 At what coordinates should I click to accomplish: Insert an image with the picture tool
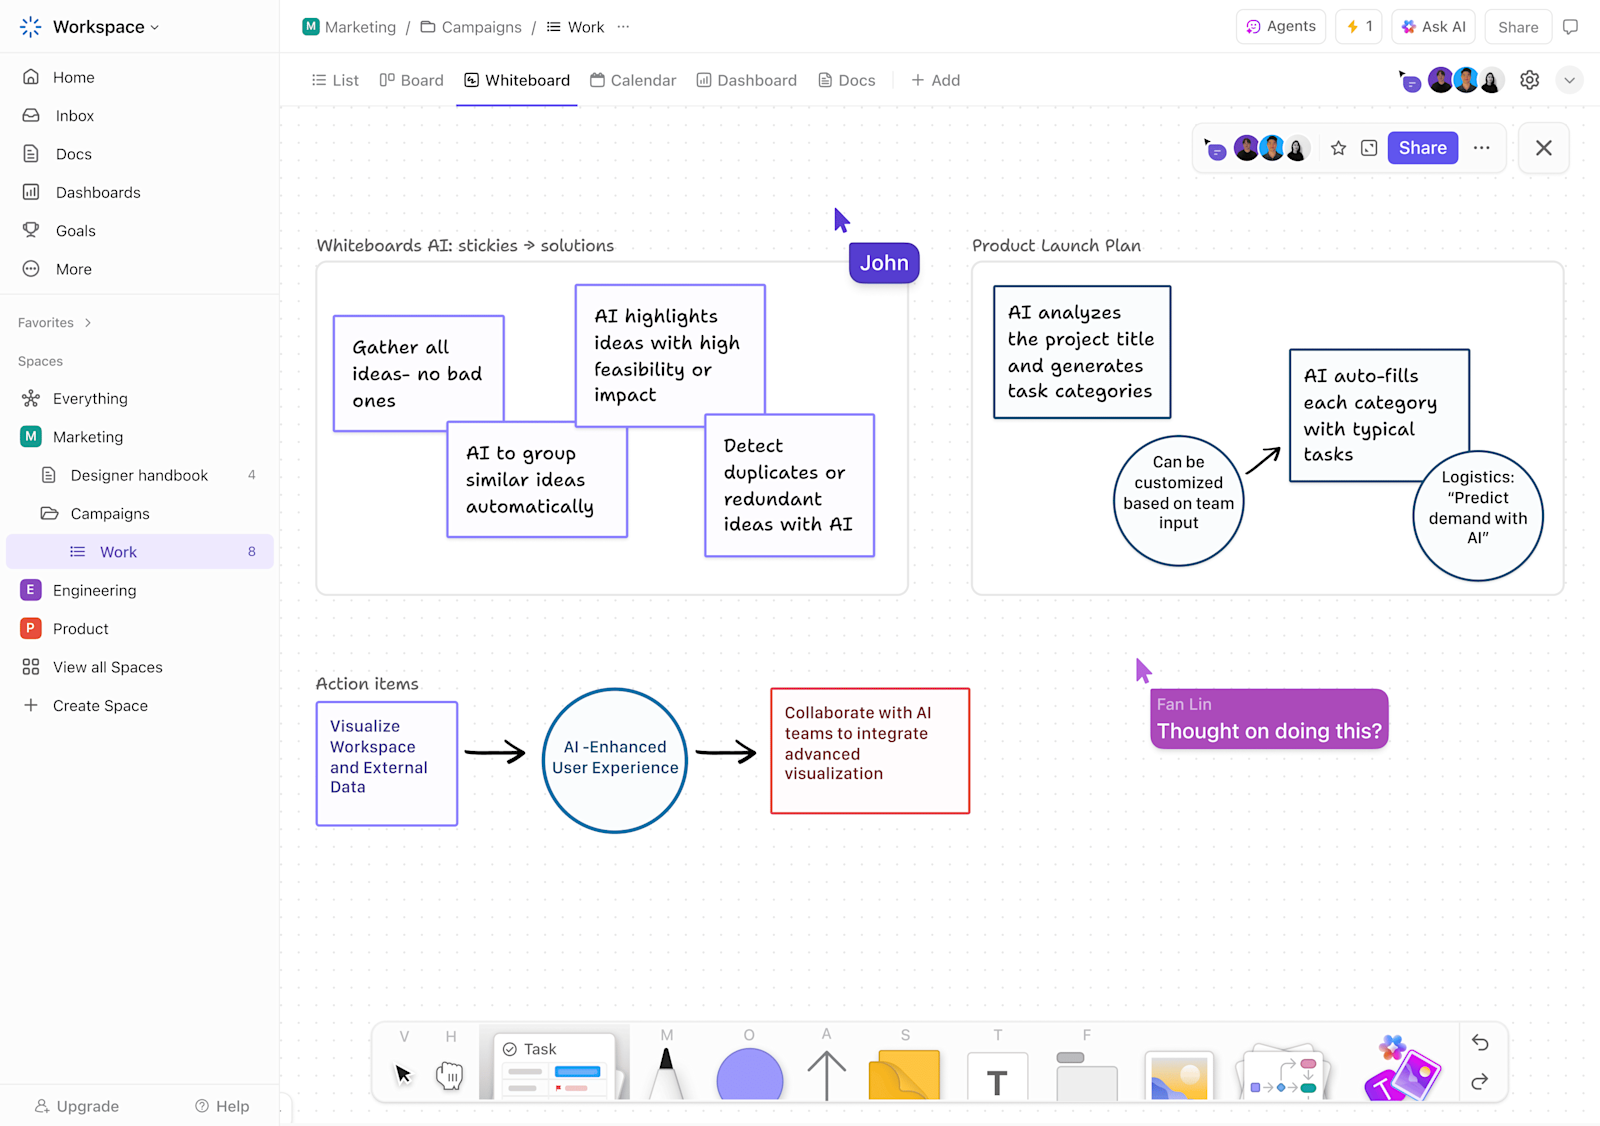pos(1180,1077)
